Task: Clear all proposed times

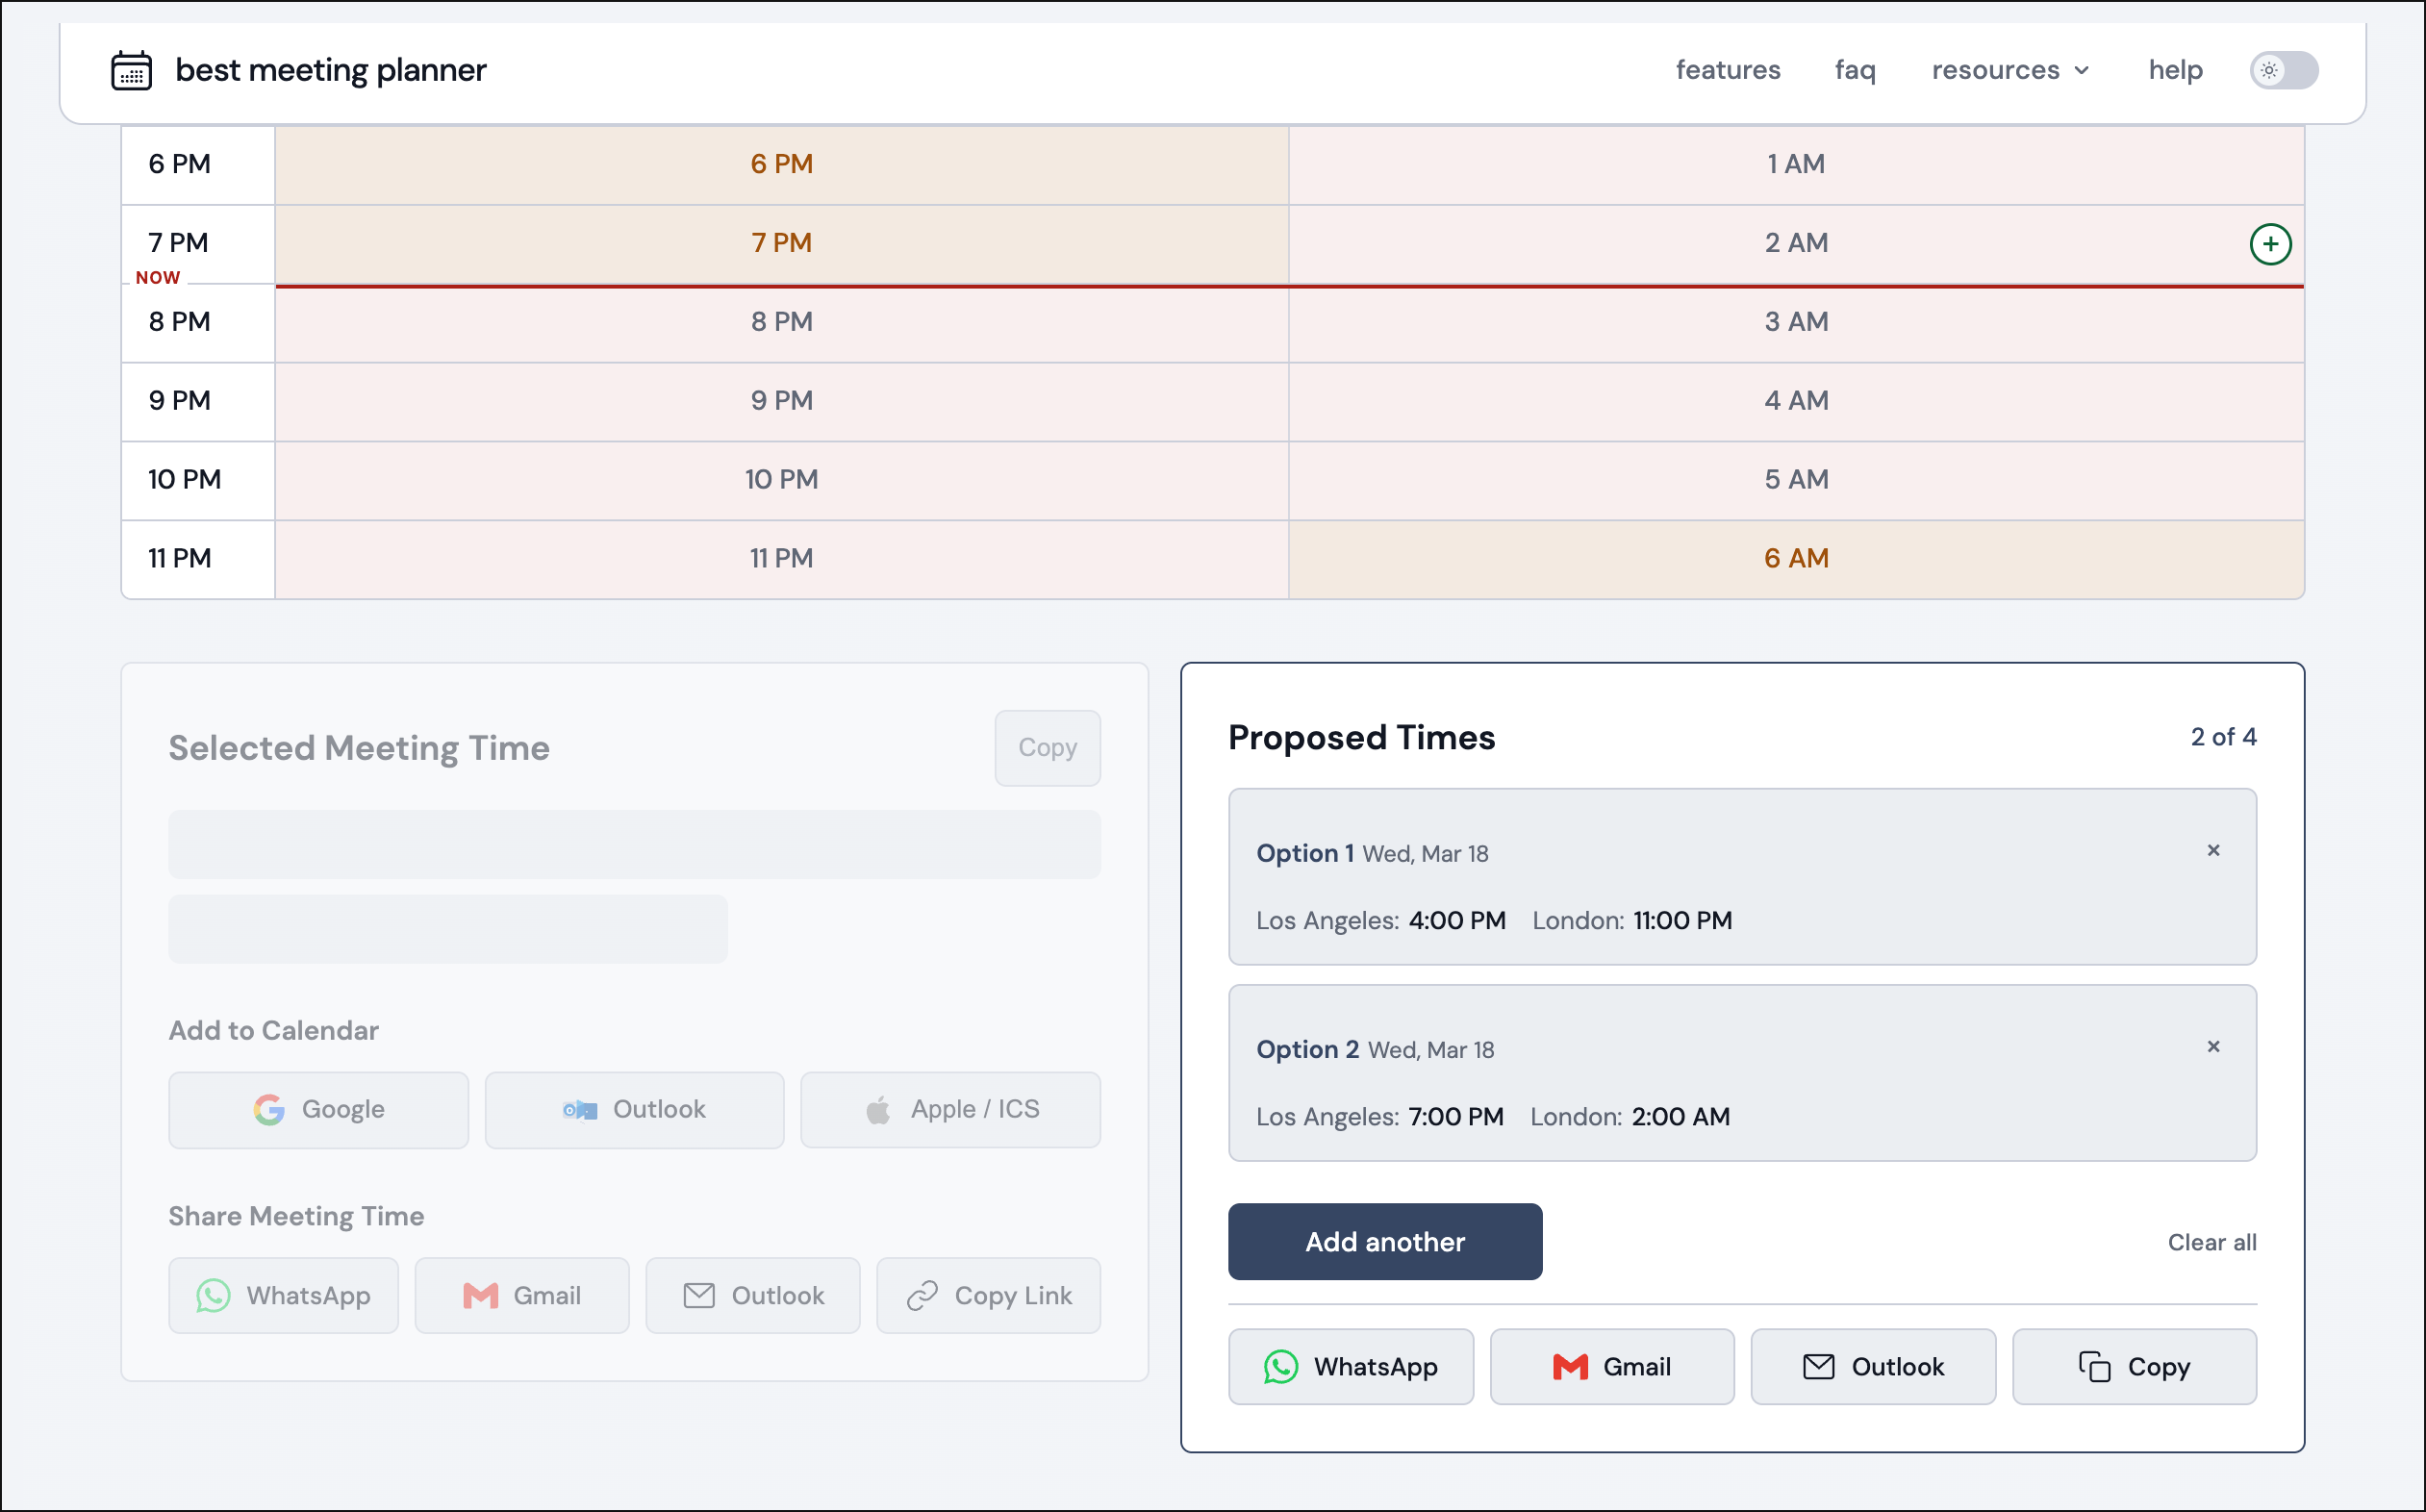Action: click(x=2212, y=1242)
